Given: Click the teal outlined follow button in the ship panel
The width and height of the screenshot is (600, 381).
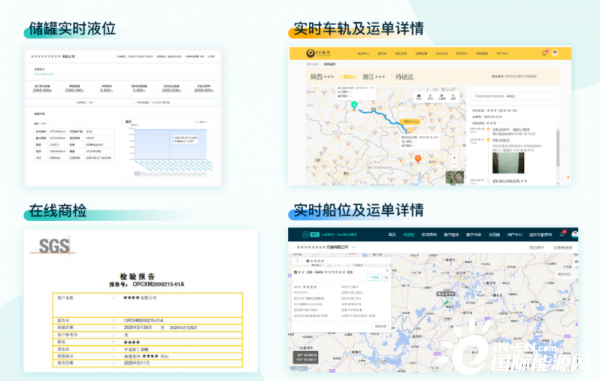Looking at the screenshot, I should click(x=374, y=277).
